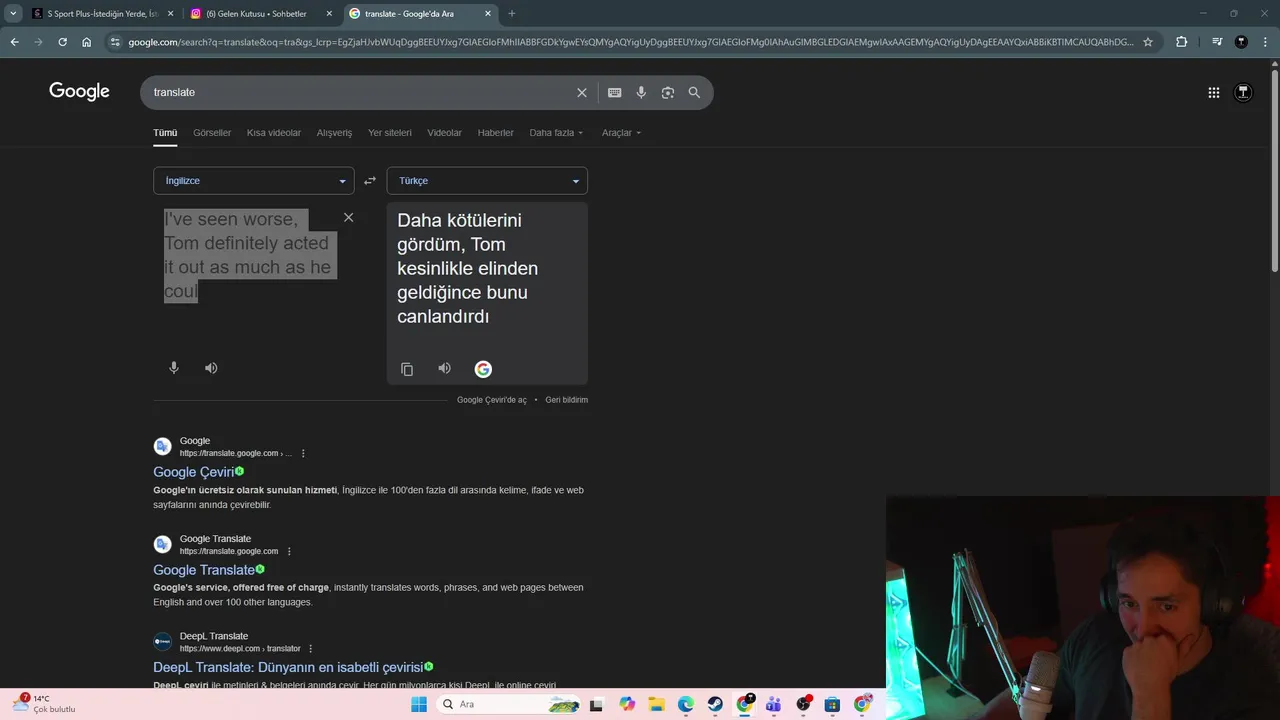The image size is (1280, 720).
Task: Open the Chrome profile avatar in toolbar
Action: click(x=1241, y=42)
